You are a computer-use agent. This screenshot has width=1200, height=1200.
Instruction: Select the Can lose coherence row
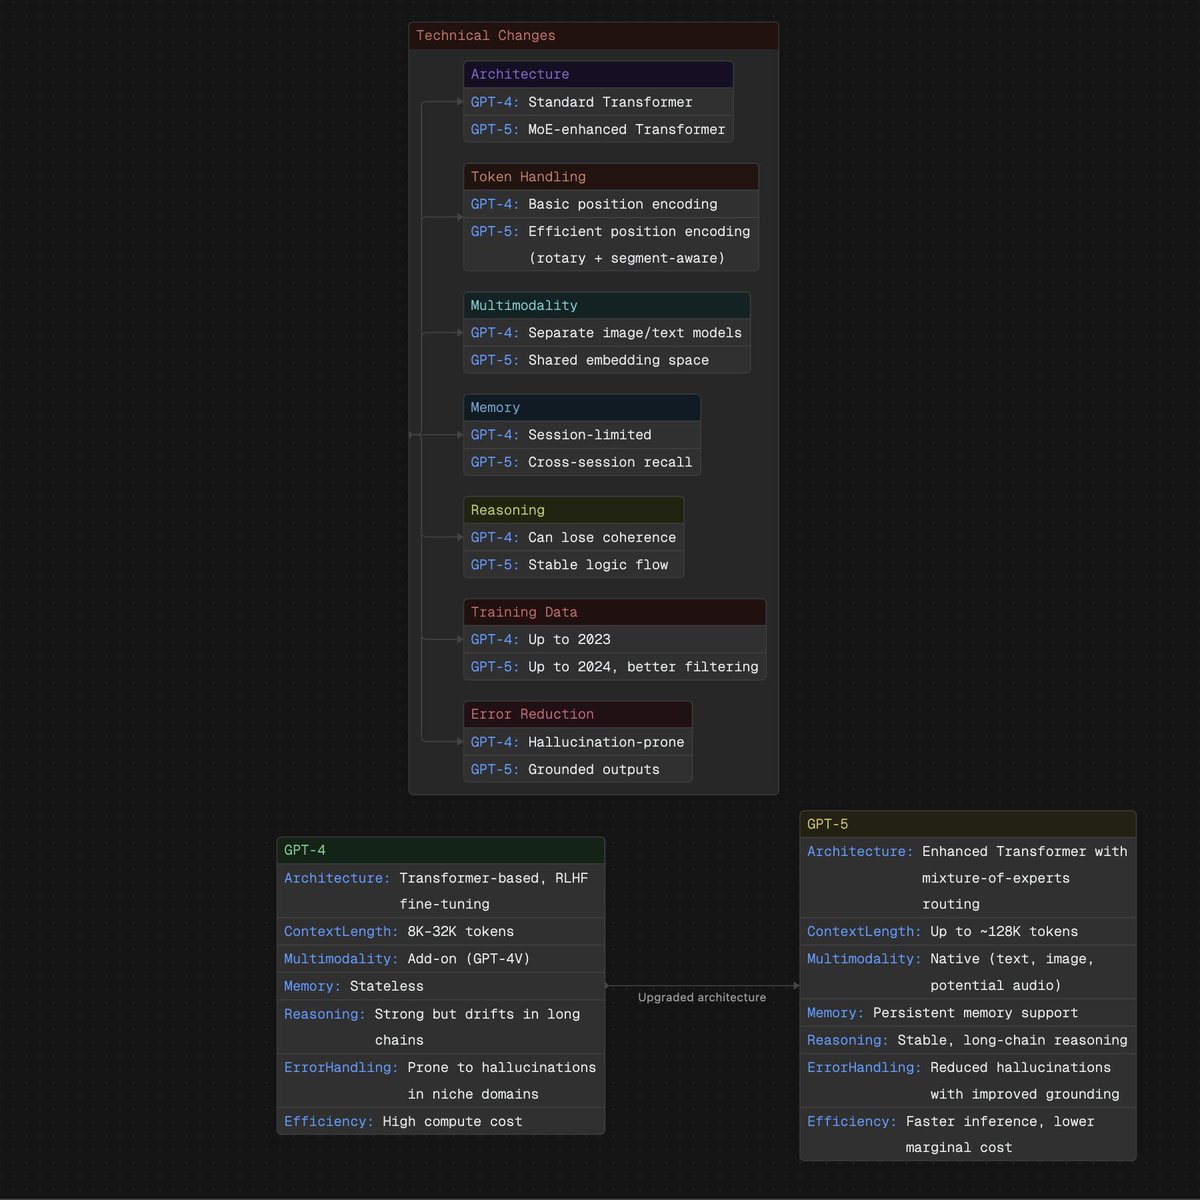(x=574, y=537)
